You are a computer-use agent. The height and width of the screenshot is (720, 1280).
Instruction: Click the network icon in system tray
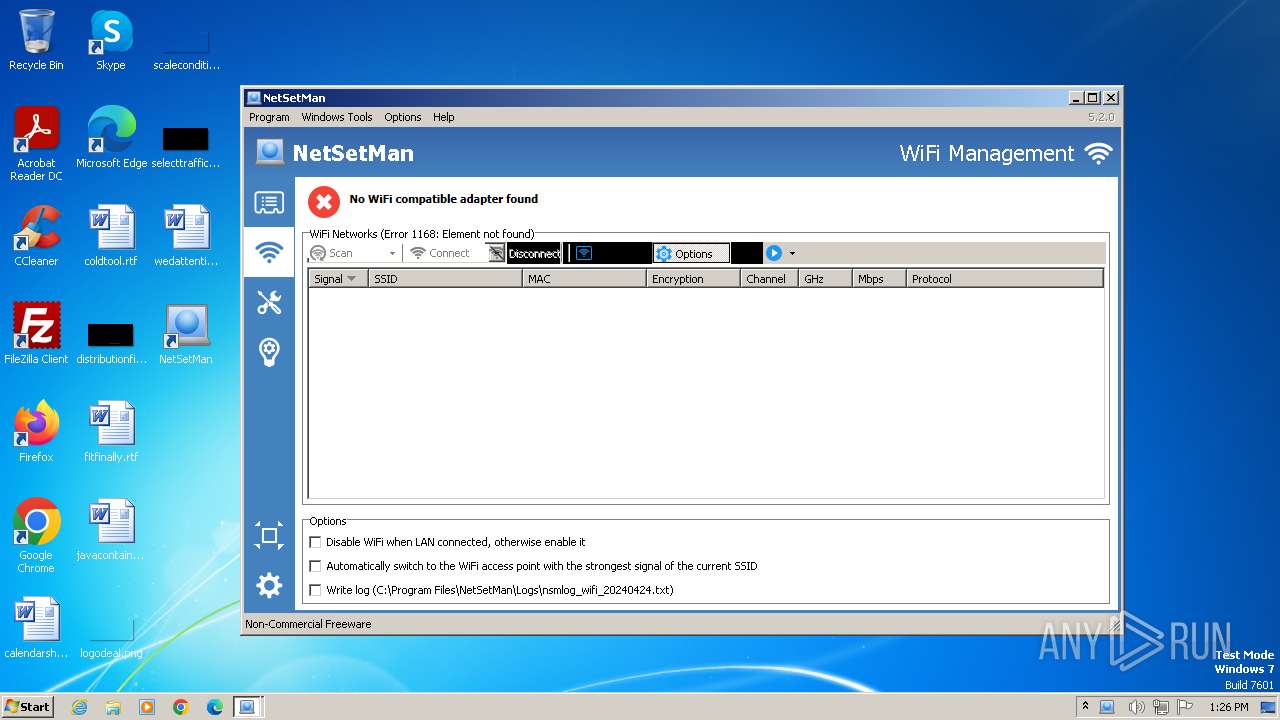coord(1161,707)
